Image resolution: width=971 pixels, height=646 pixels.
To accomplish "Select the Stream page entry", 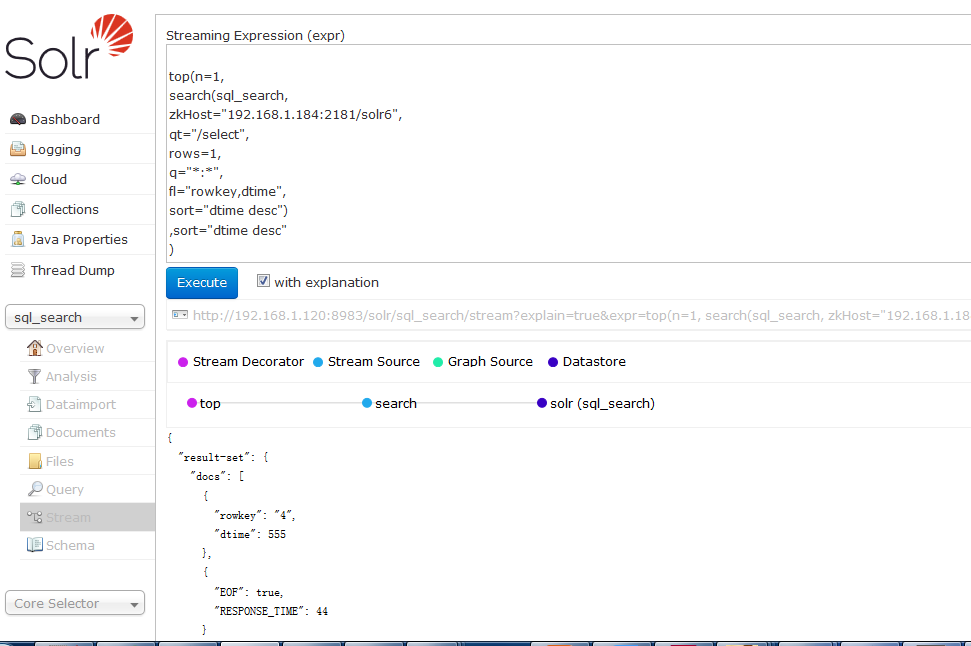I will coord(87,517).
